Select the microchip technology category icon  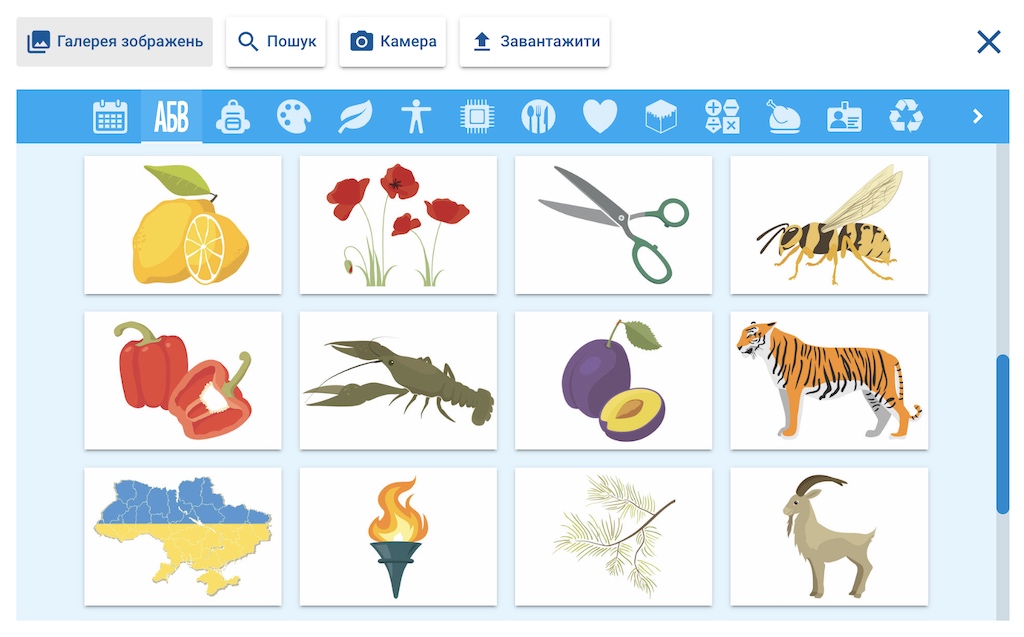point(477,117)
